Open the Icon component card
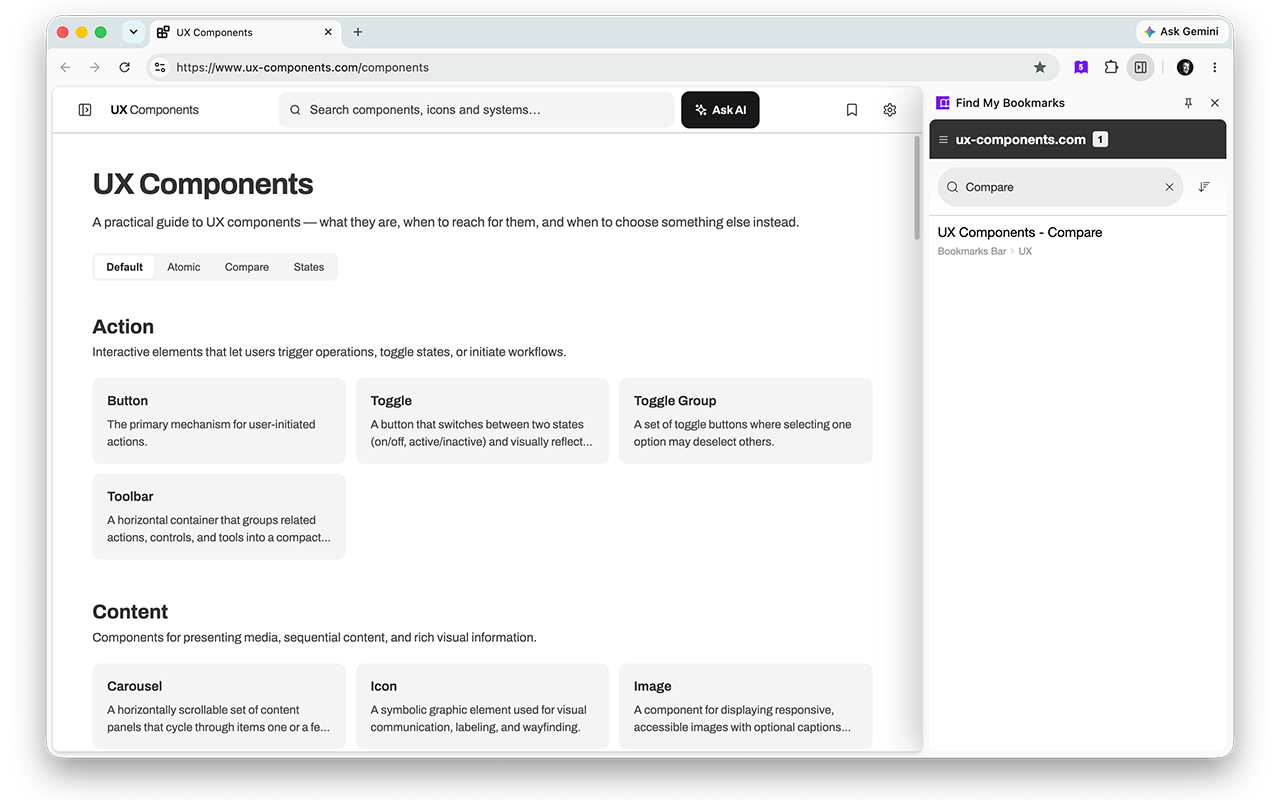 [x=482, y=706]
